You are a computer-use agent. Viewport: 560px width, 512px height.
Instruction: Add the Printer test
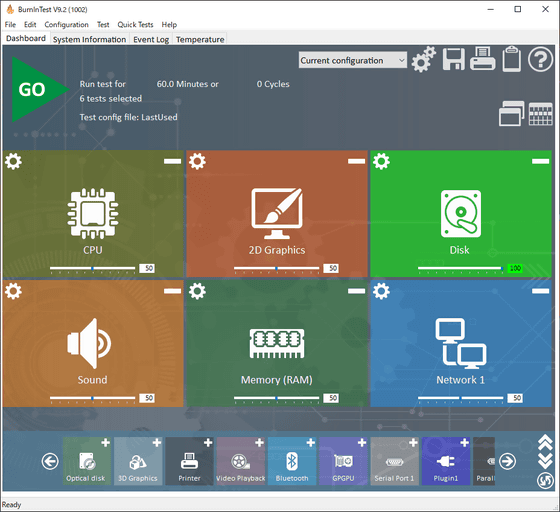[208, 443]
